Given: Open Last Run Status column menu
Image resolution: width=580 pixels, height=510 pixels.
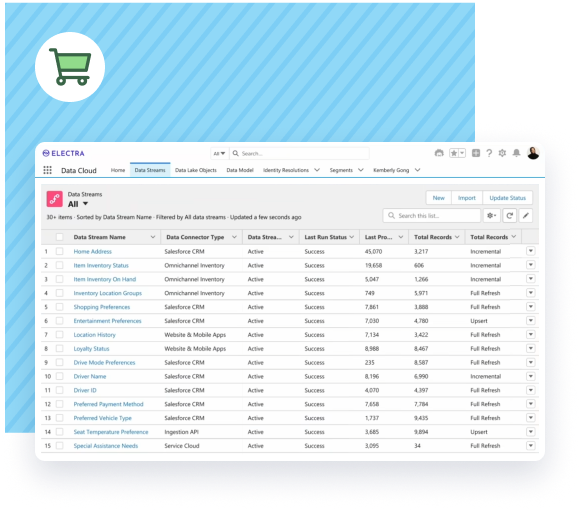Looking at the screenshot, I should coord(351,237).
